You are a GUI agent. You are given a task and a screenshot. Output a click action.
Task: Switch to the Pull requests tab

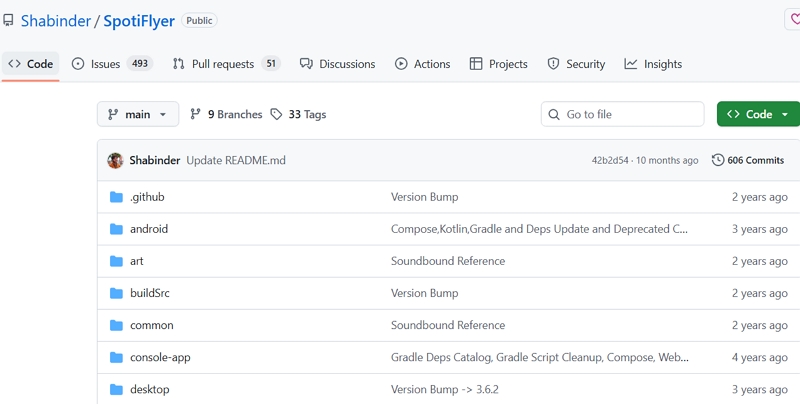pos(226,64)
